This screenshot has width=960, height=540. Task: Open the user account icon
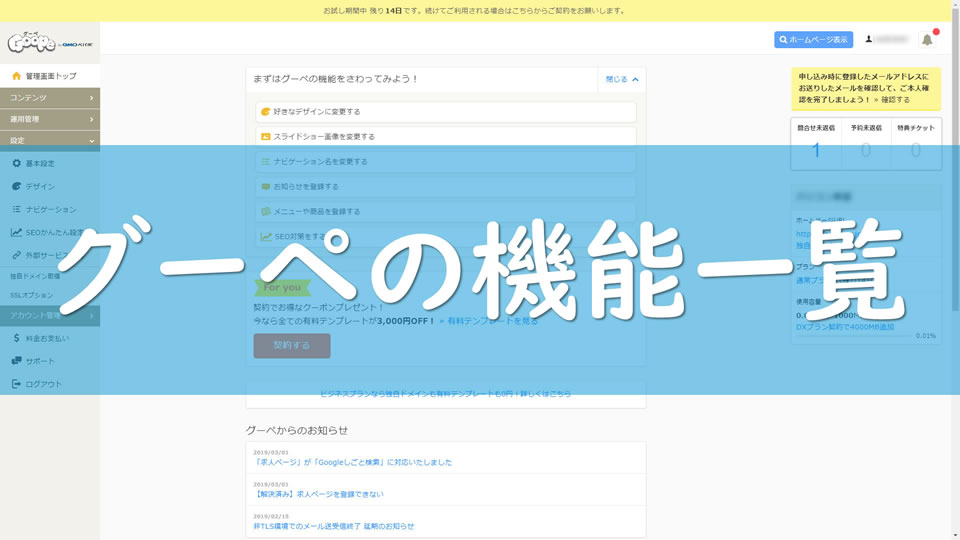pyautogui.click(x=868, y=39)
